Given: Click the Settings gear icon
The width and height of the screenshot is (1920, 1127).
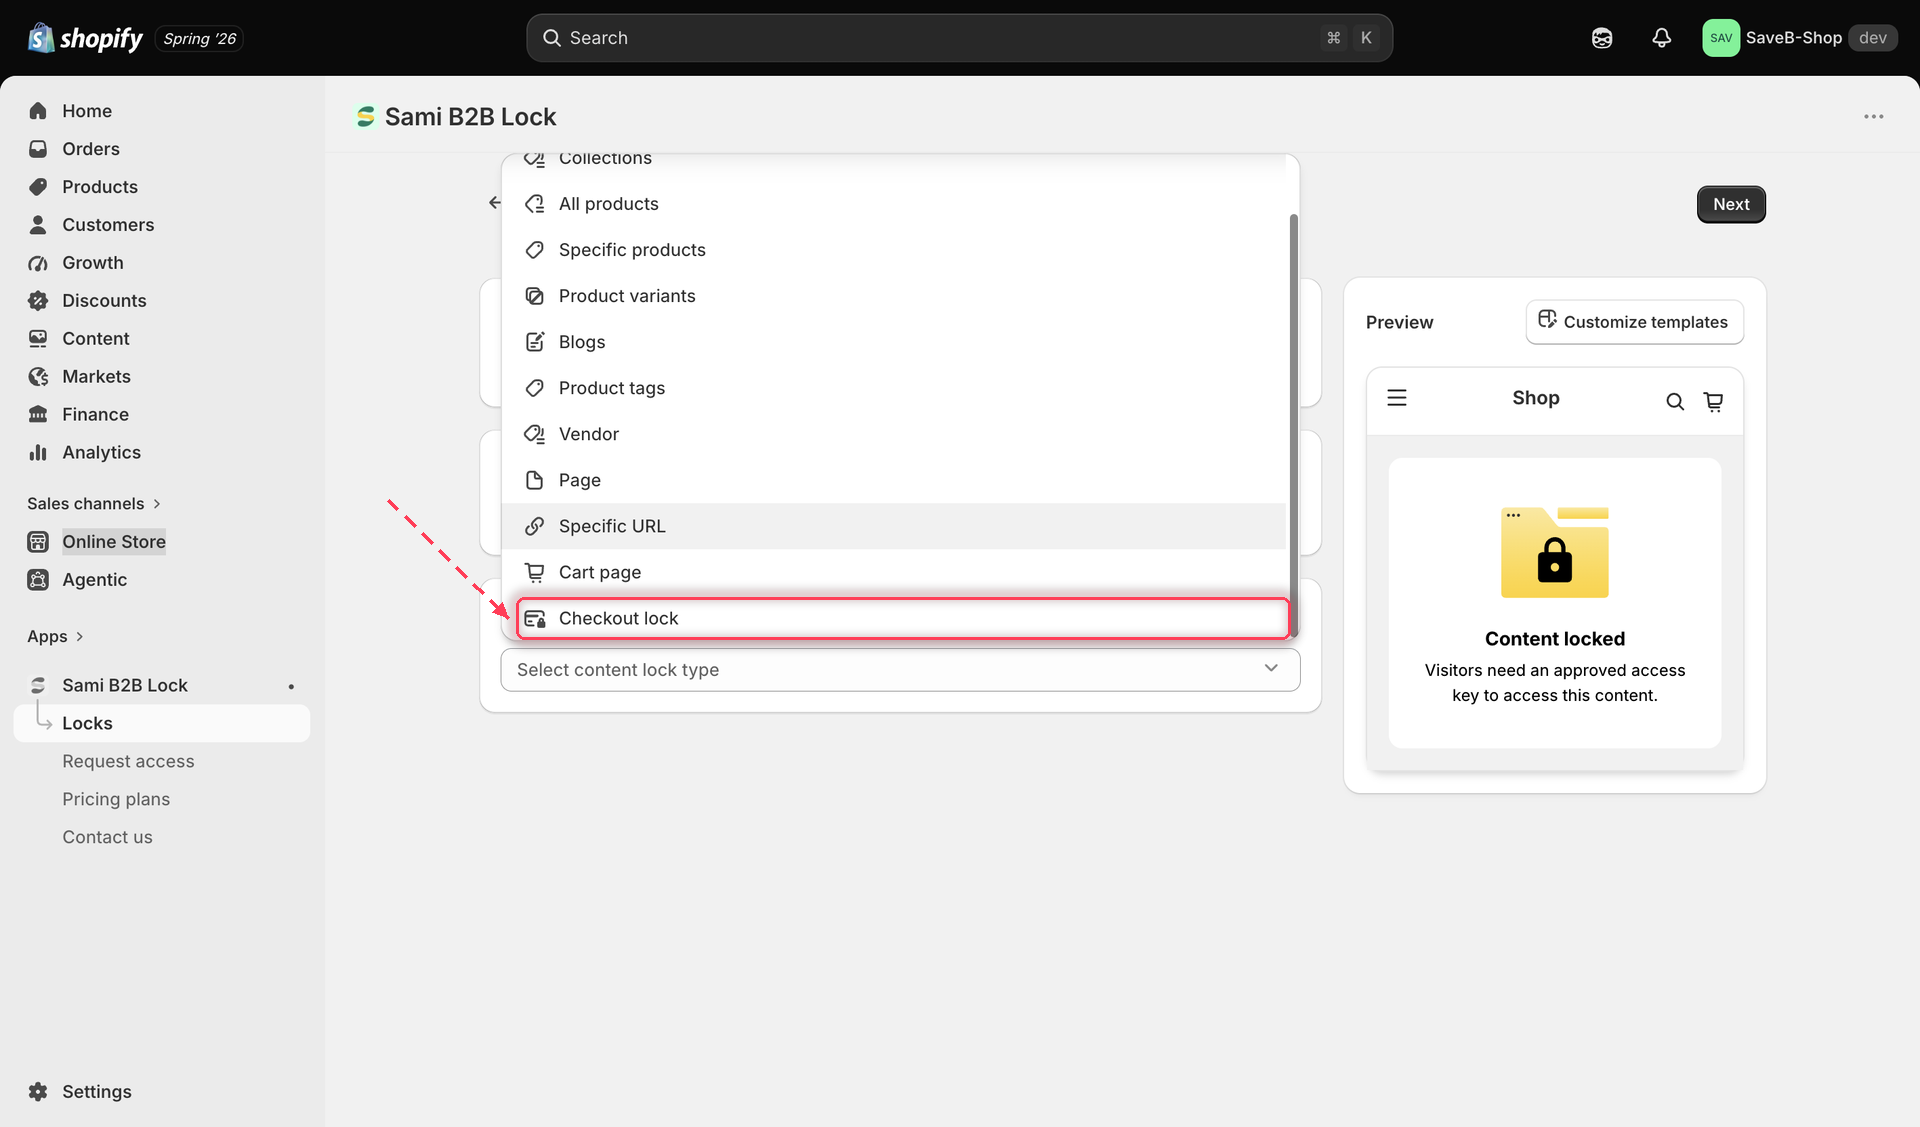Looking at the screenshot, I should [38, 1092].
